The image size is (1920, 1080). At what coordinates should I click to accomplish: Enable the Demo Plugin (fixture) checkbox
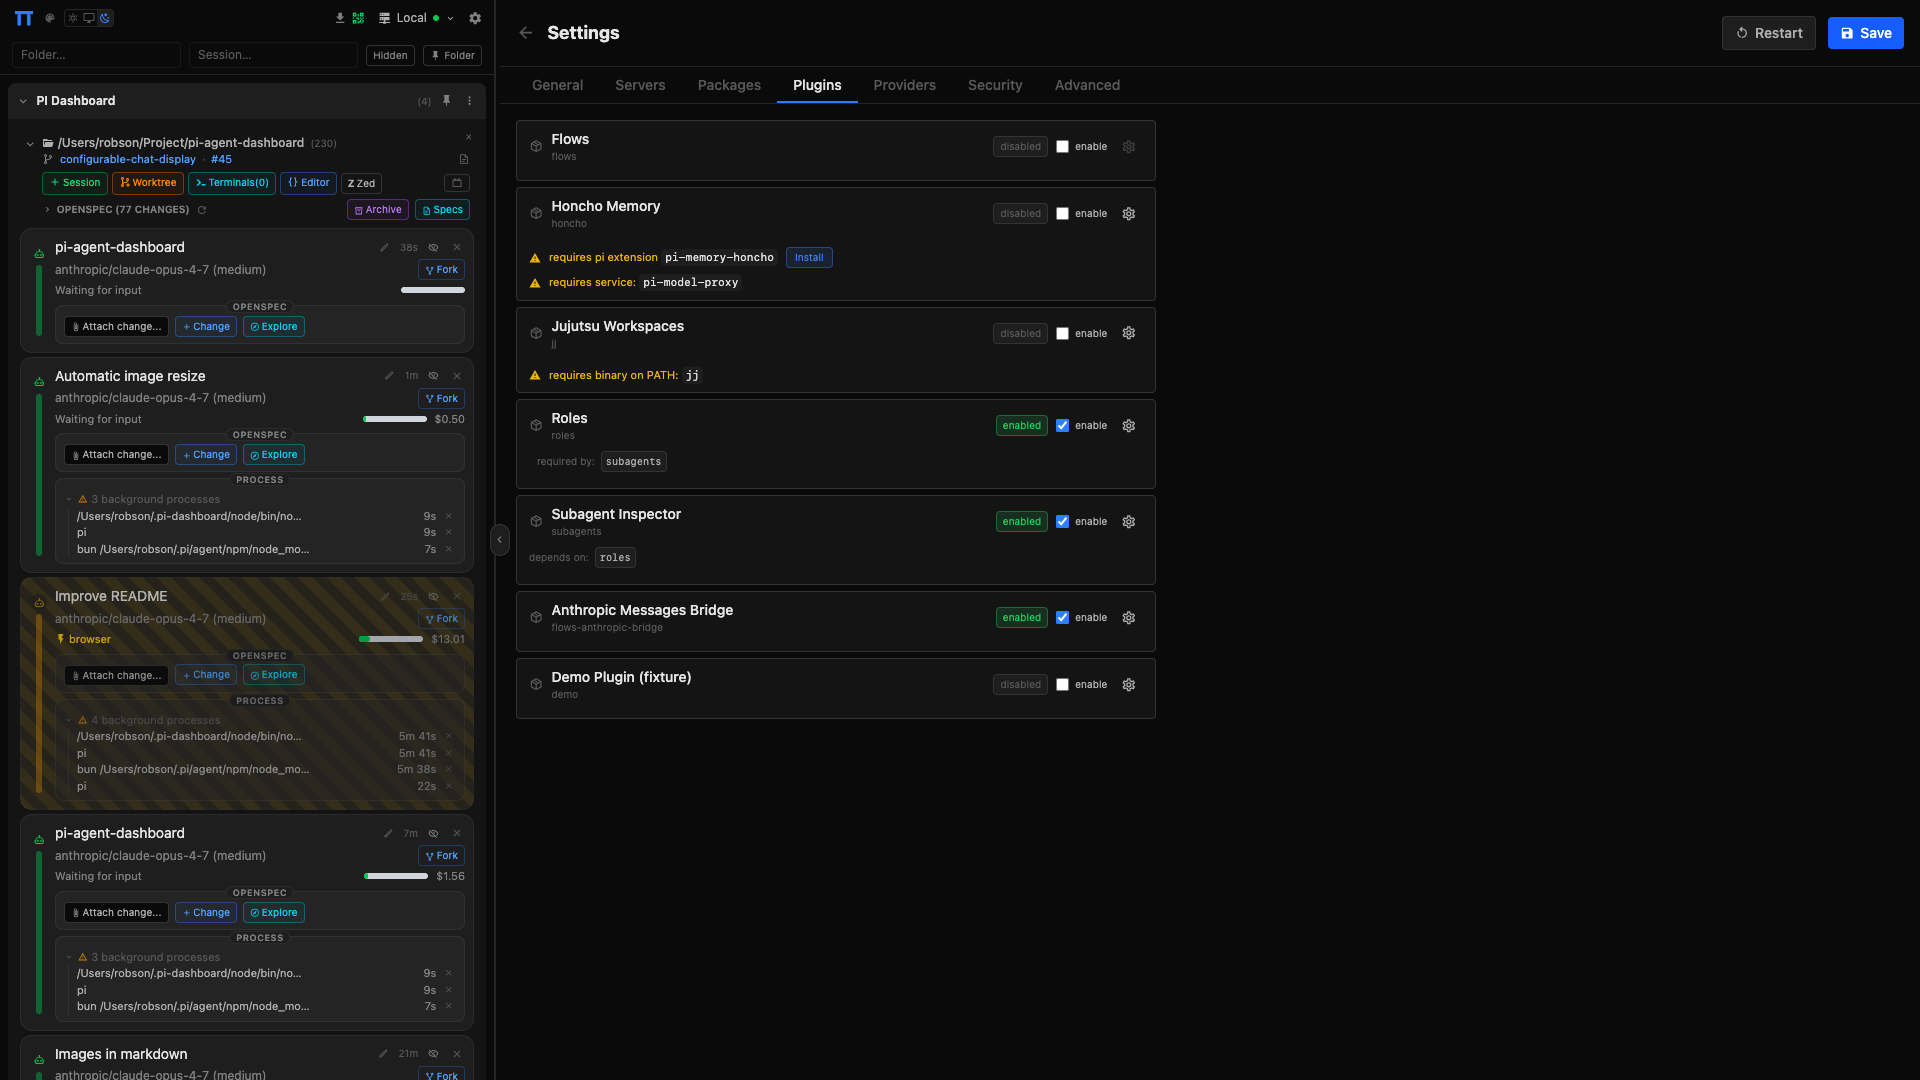[1062, 685]
